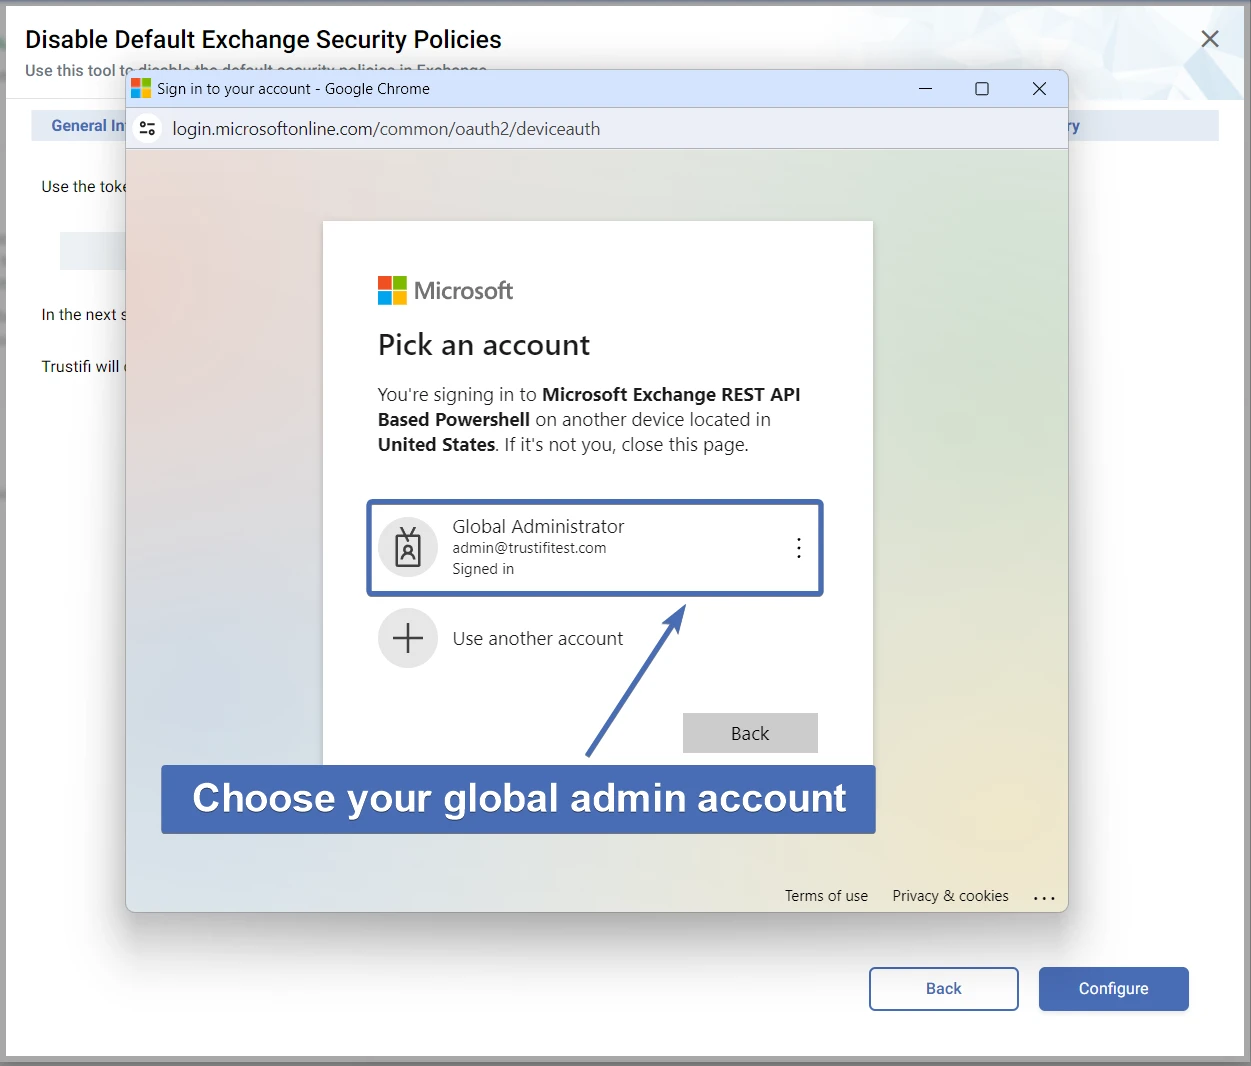Click the badge avatar icon for Global Administrator
Image resolution: width=1251 pixels, height=1066 pixels.
[408, 548]
